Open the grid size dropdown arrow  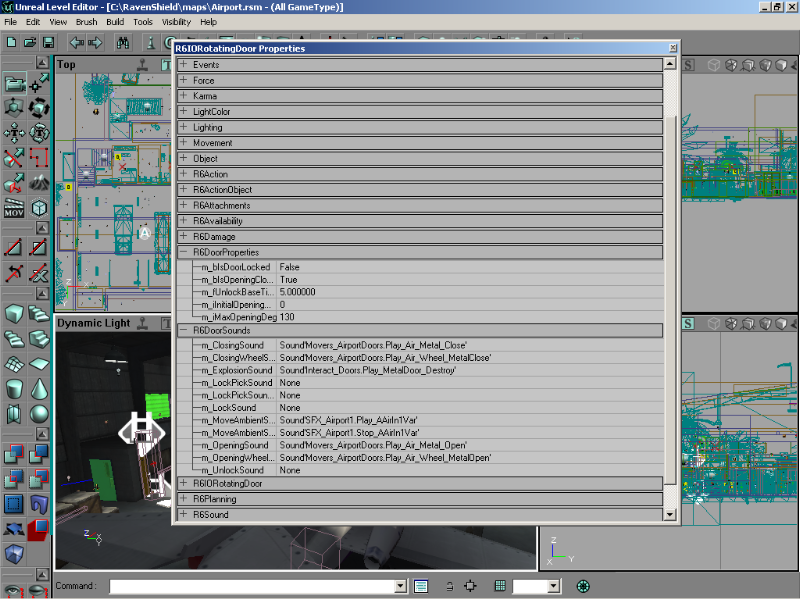click(x=554, y=586)
